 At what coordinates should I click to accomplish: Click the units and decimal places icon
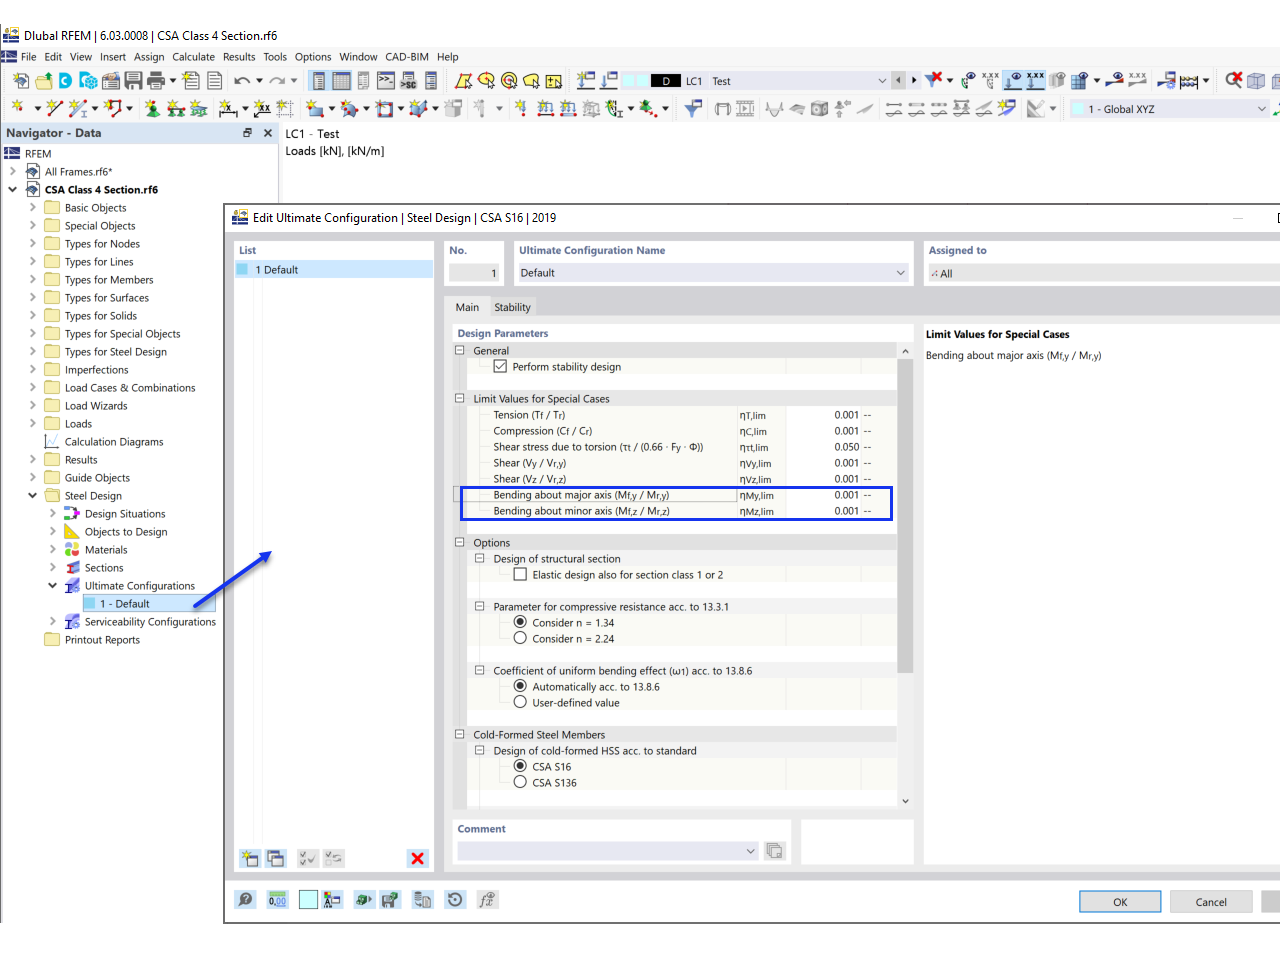(277, 900)
